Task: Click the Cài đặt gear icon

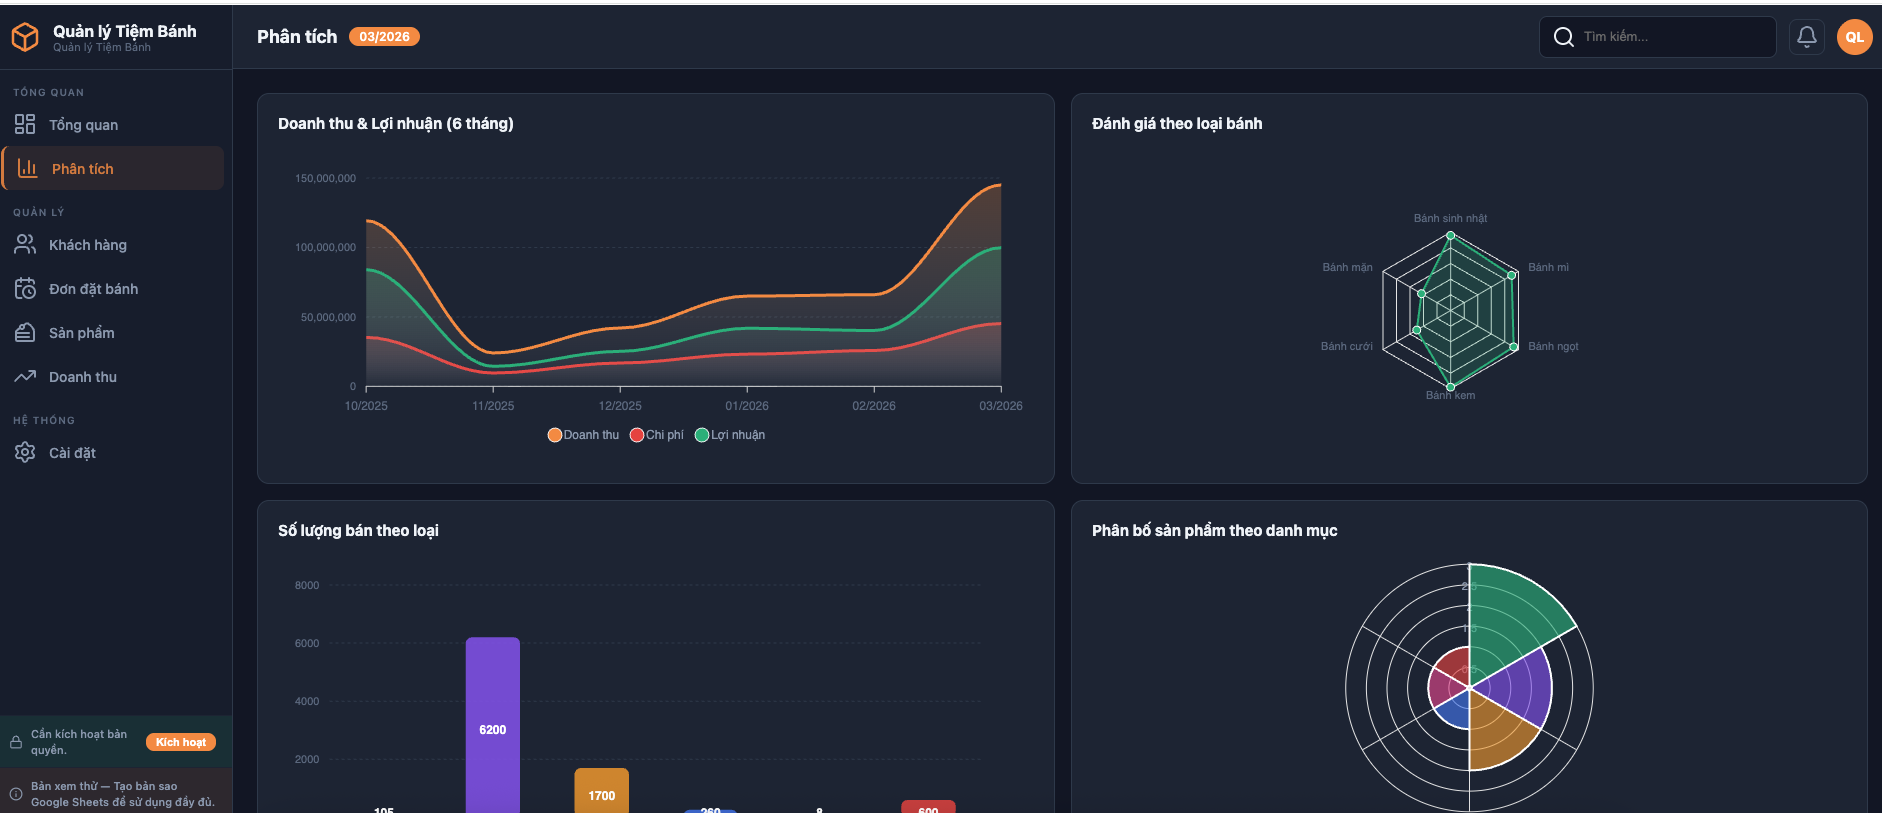Action: click(25, 452)
